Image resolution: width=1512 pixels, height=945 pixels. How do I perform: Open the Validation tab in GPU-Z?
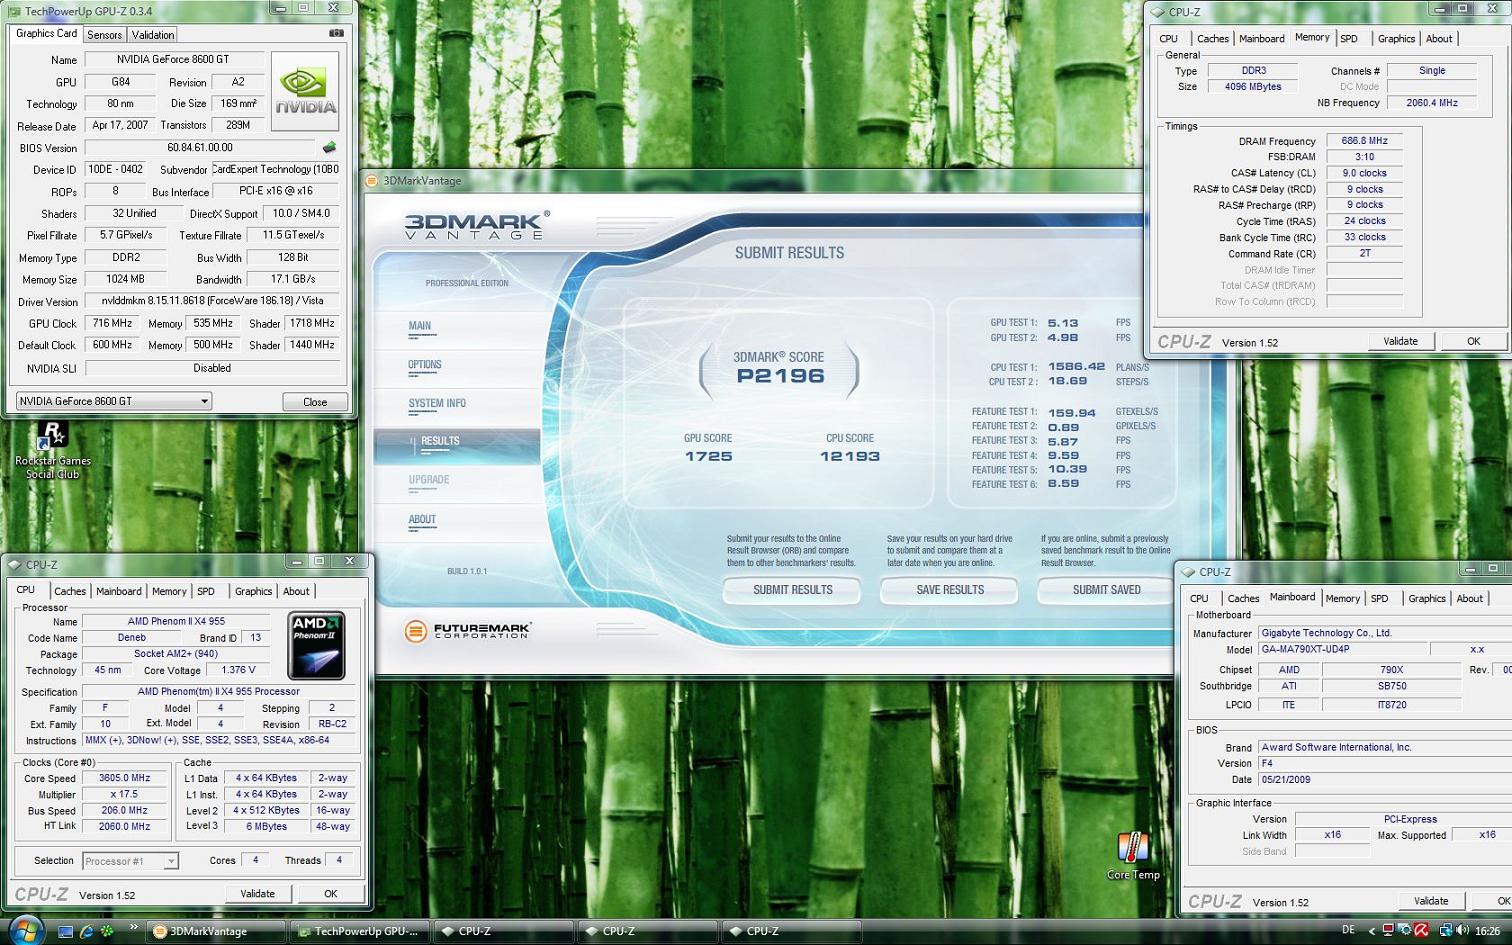click(153, 35)
